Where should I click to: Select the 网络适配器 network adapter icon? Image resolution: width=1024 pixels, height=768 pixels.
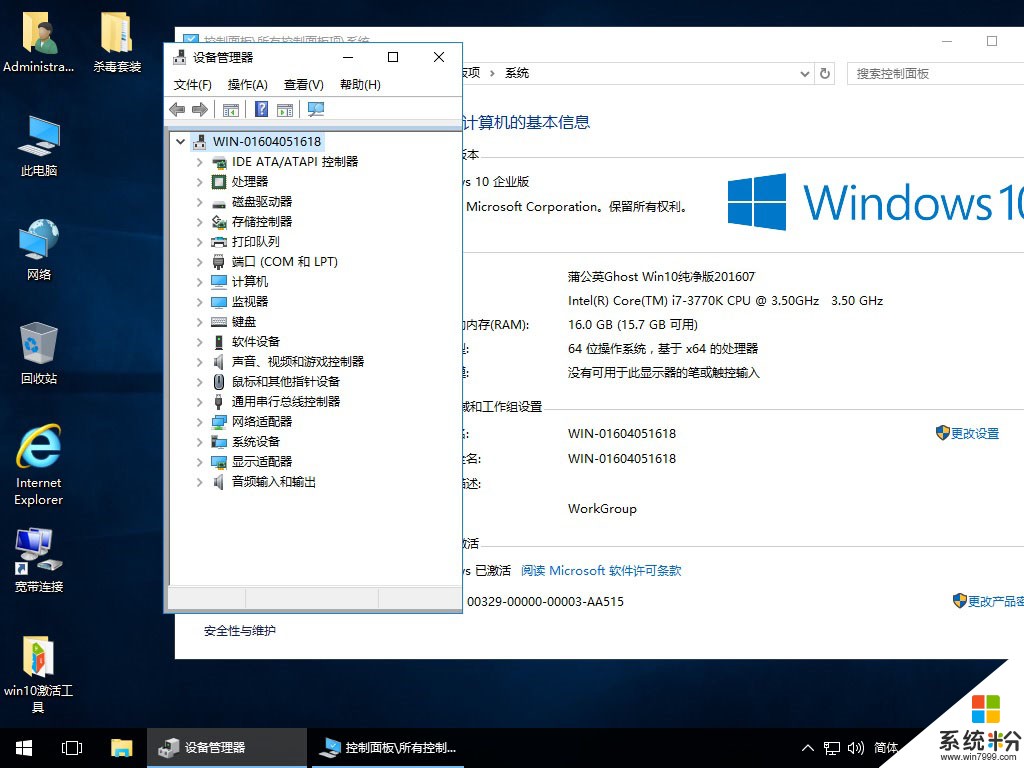pos(219,423)
